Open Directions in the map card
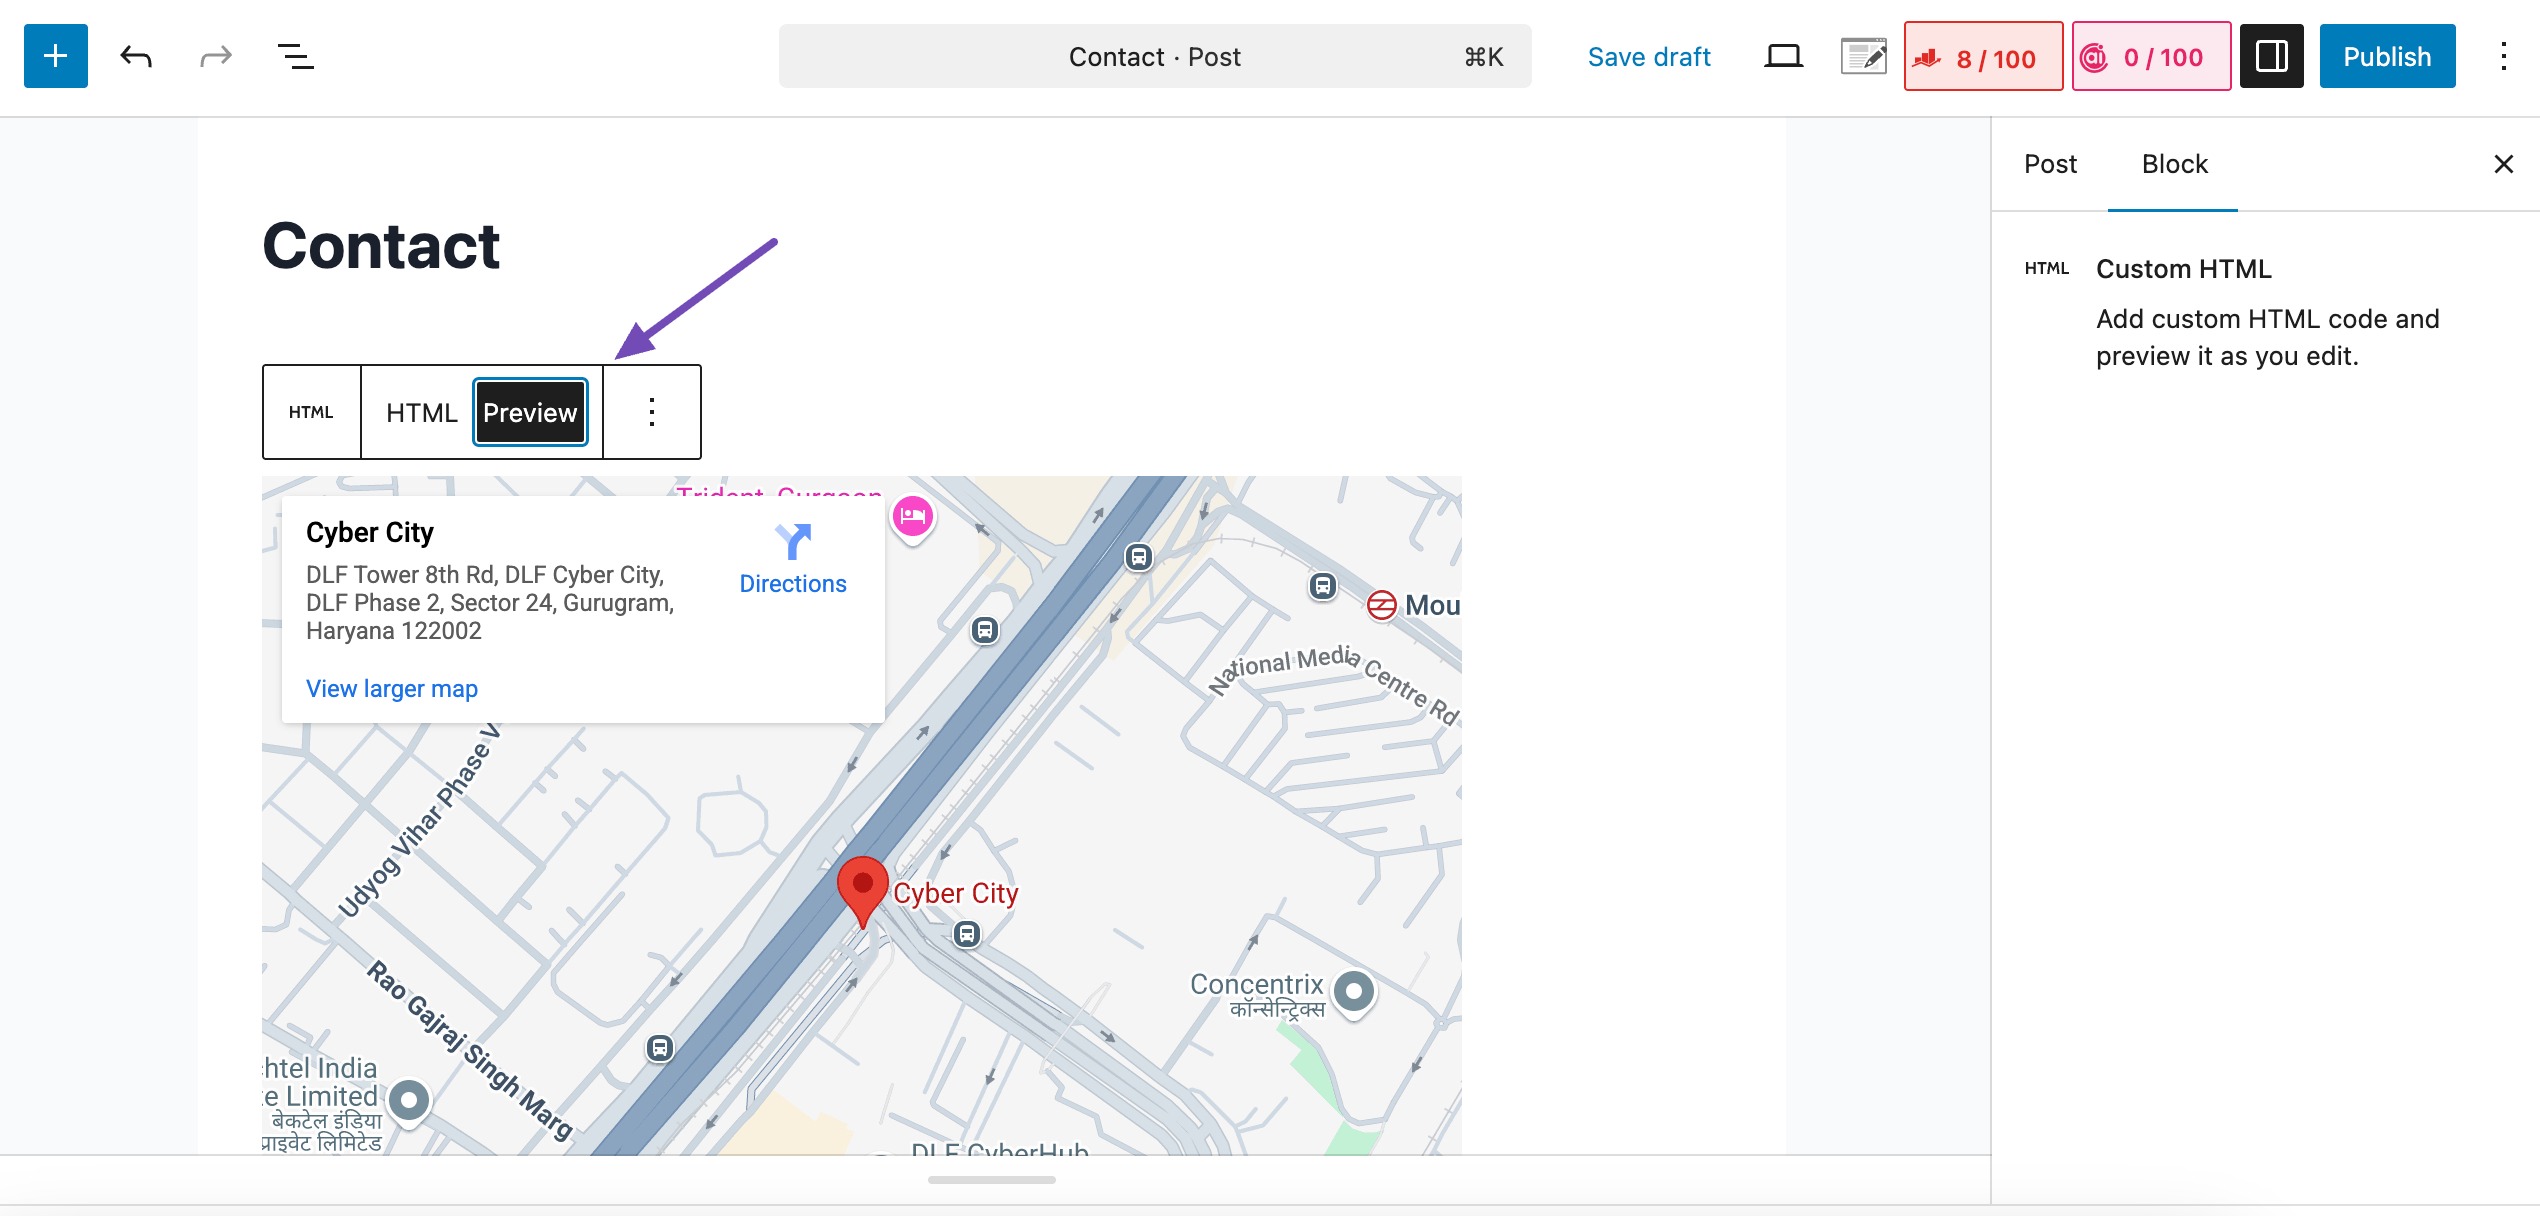The image size is (2540, 1216). (x=793, y=560)
